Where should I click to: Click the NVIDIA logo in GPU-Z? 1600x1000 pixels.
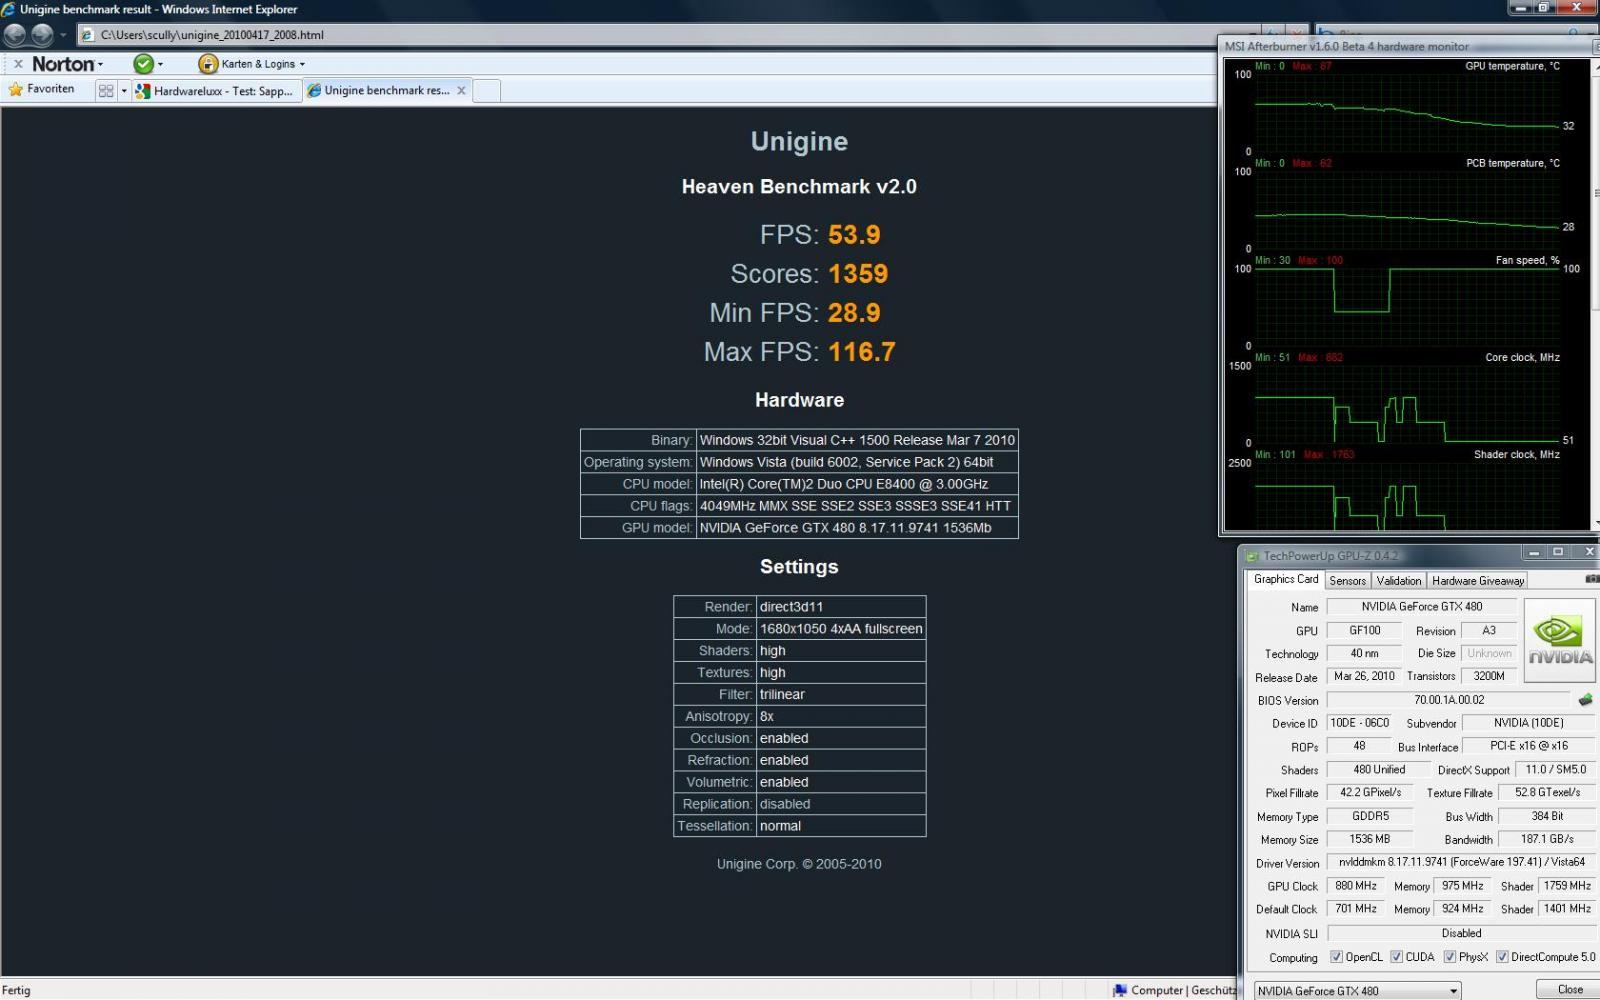pos(1559,640)
